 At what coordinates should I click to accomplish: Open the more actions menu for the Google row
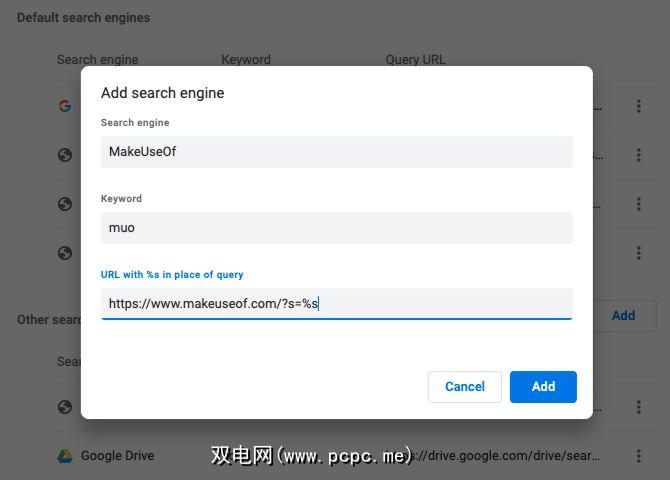coord(638,106)
